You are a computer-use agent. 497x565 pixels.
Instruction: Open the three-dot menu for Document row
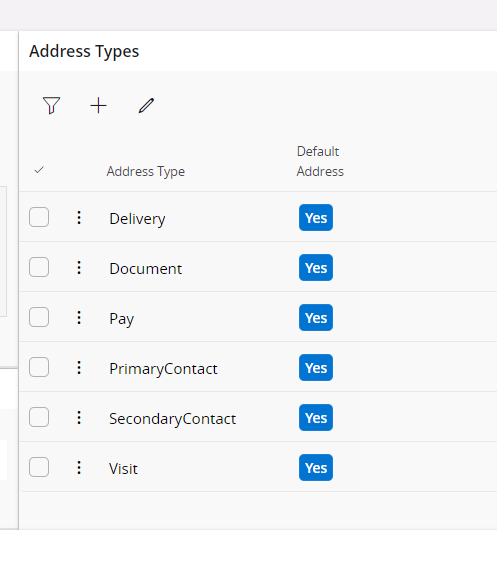[79, 268]
